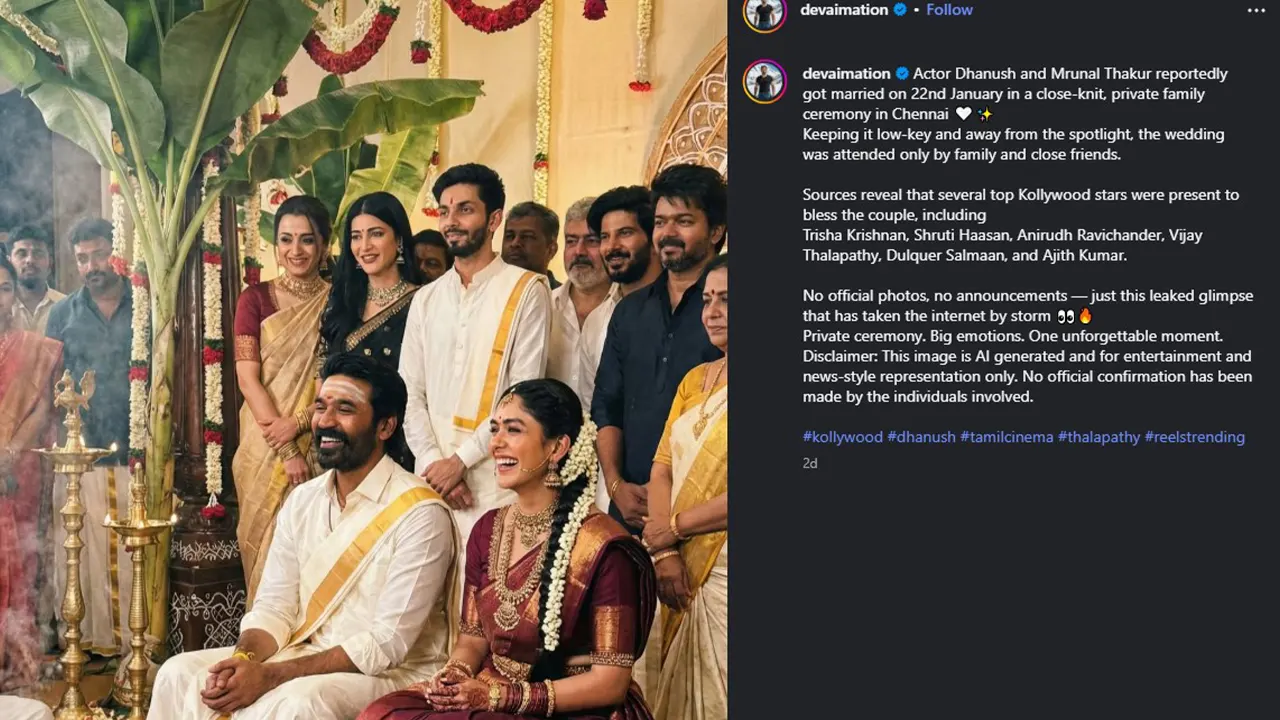The image size is (1280, 720).
Task: Open the #thalapathy hashtag
Action: (x=1097, y=437)
